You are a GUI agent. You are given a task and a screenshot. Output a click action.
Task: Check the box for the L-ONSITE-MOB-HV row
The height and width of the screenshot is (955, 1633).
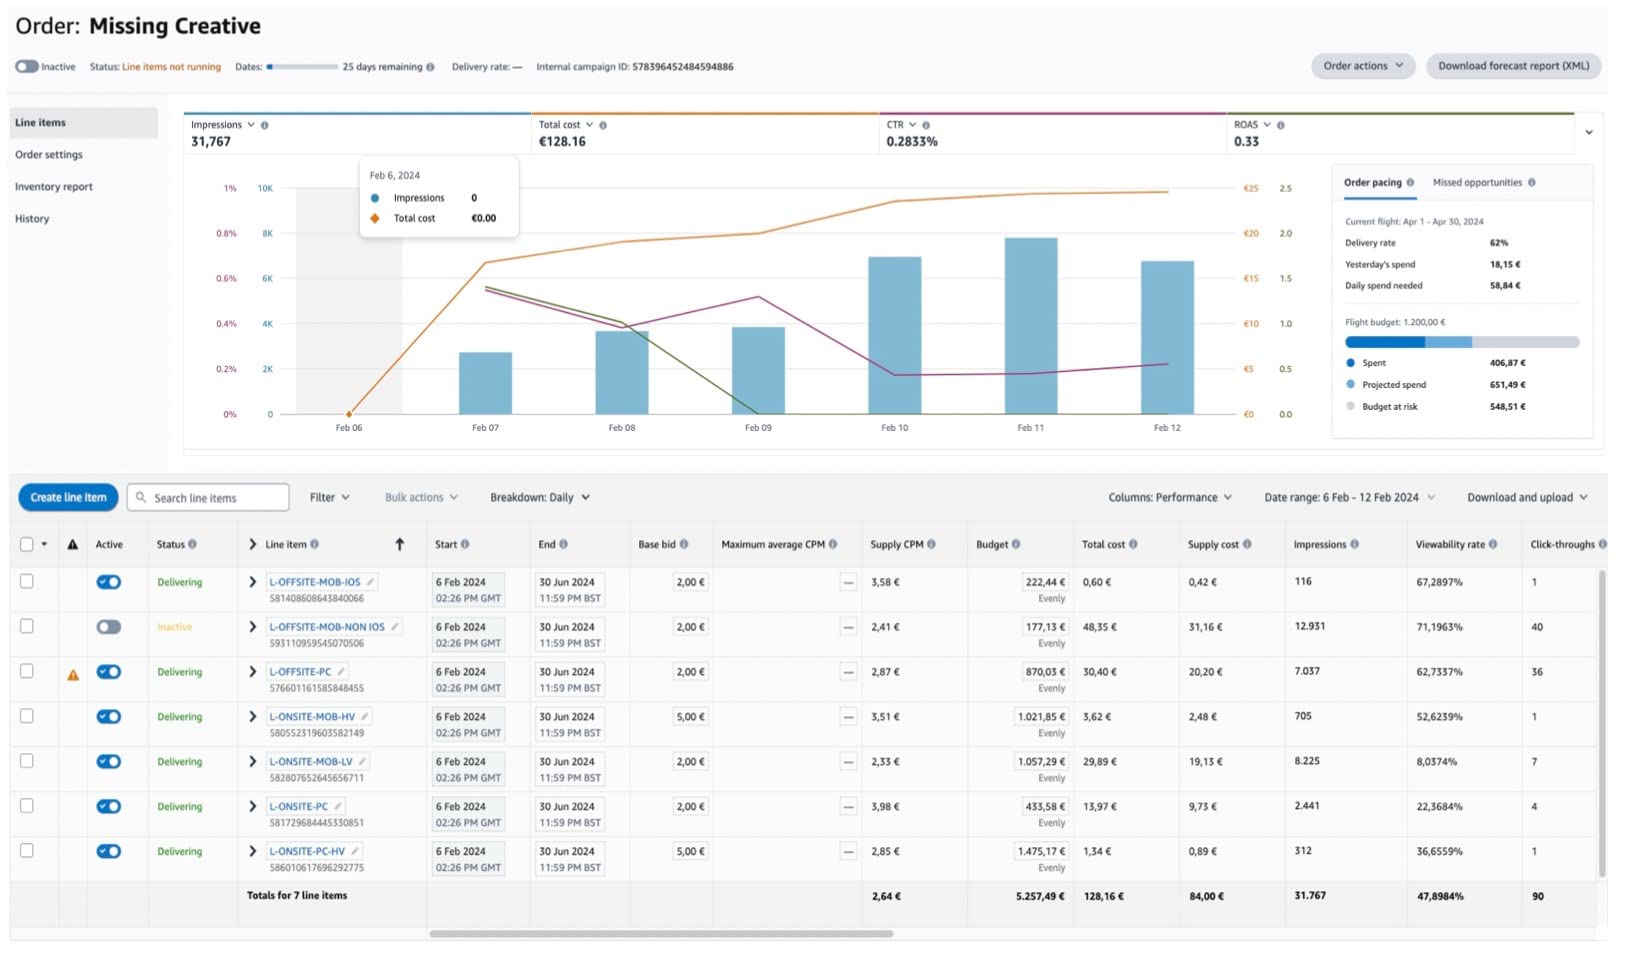tap(27, 716)
